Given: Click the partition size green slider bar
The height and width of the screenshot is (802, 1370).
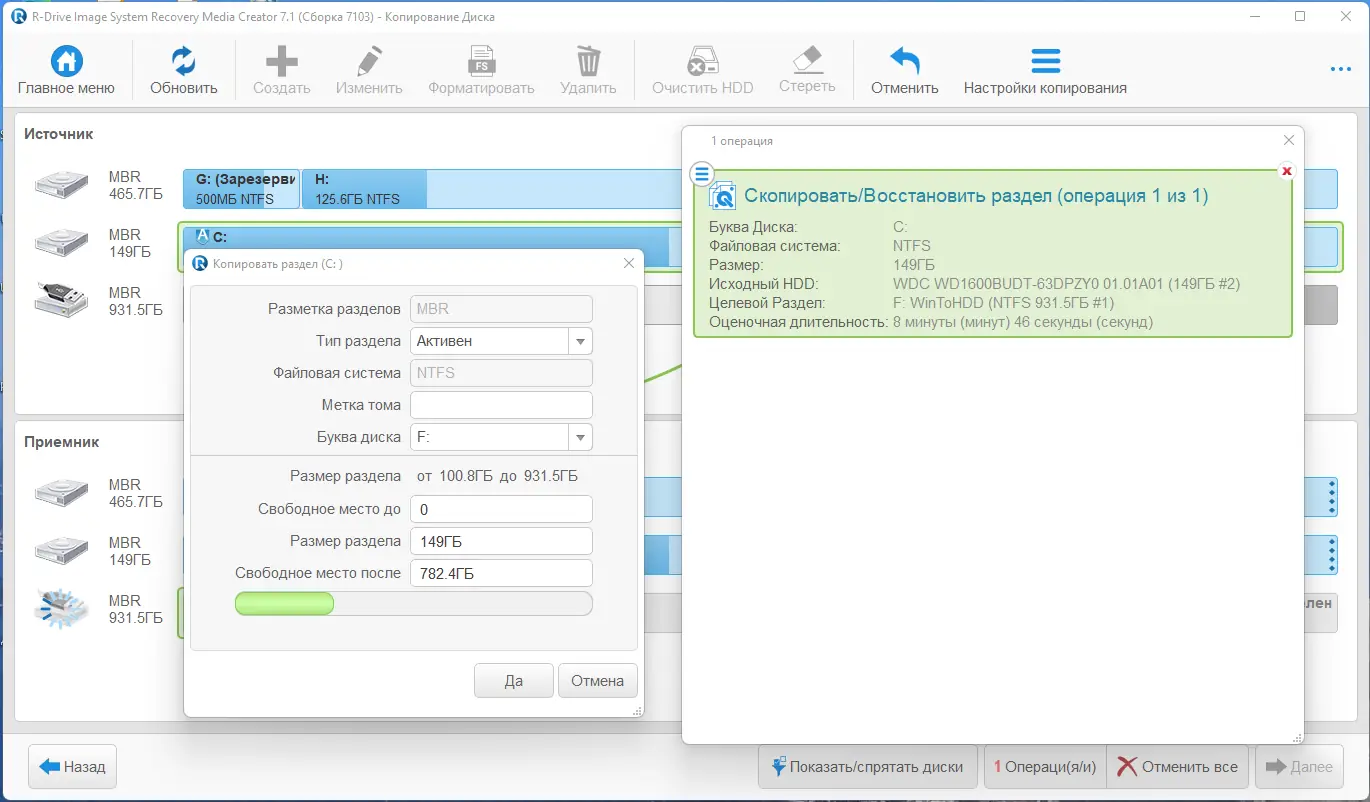Looking at the screenshot, I should 284,603.
